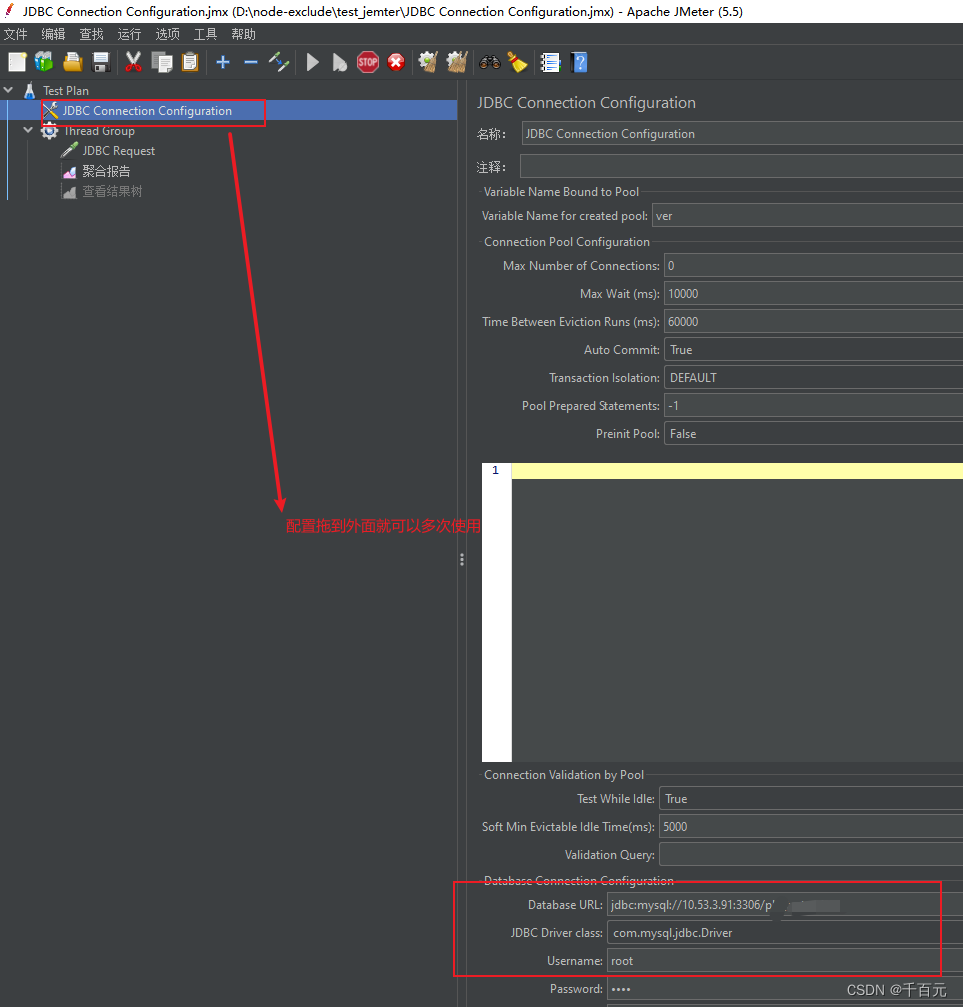Select JDBC Request in the tree
This screenshot has width=963, height=1007.
coord(120,150)
